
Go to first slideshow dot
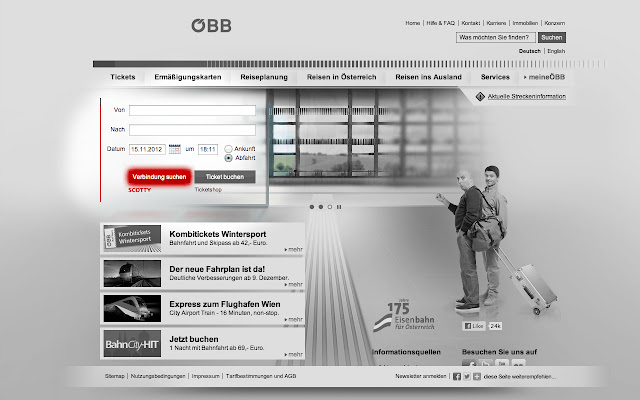[312, 207]
